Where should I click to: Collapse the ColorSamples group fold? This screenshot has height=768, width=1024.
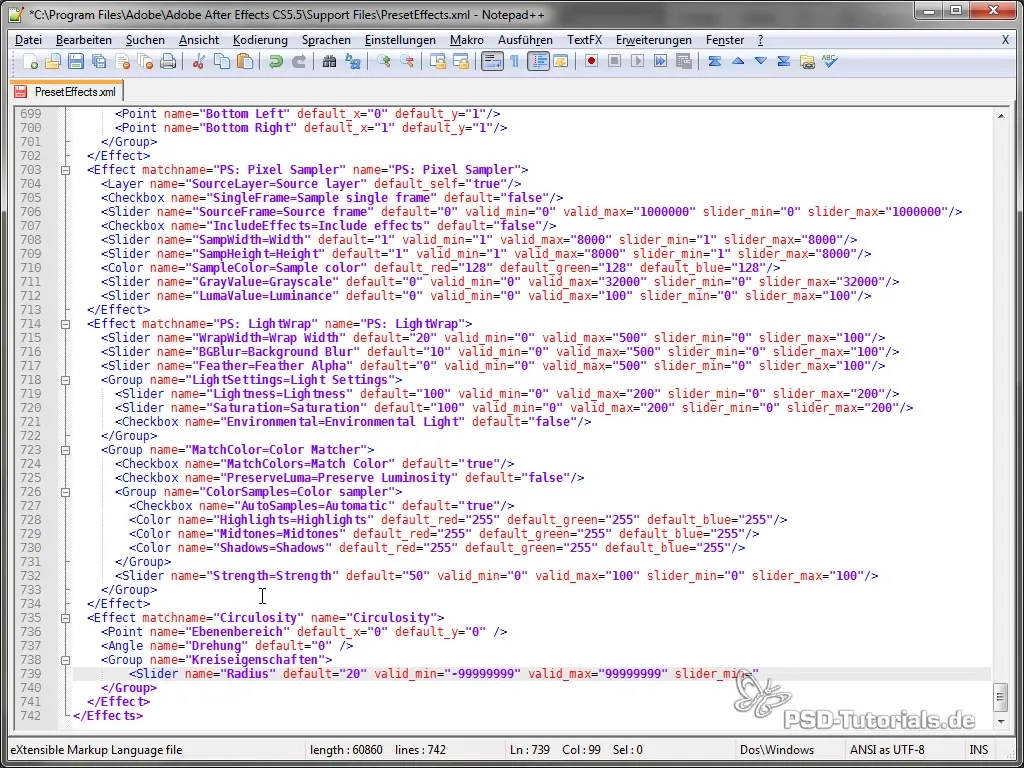pos(65,492)
